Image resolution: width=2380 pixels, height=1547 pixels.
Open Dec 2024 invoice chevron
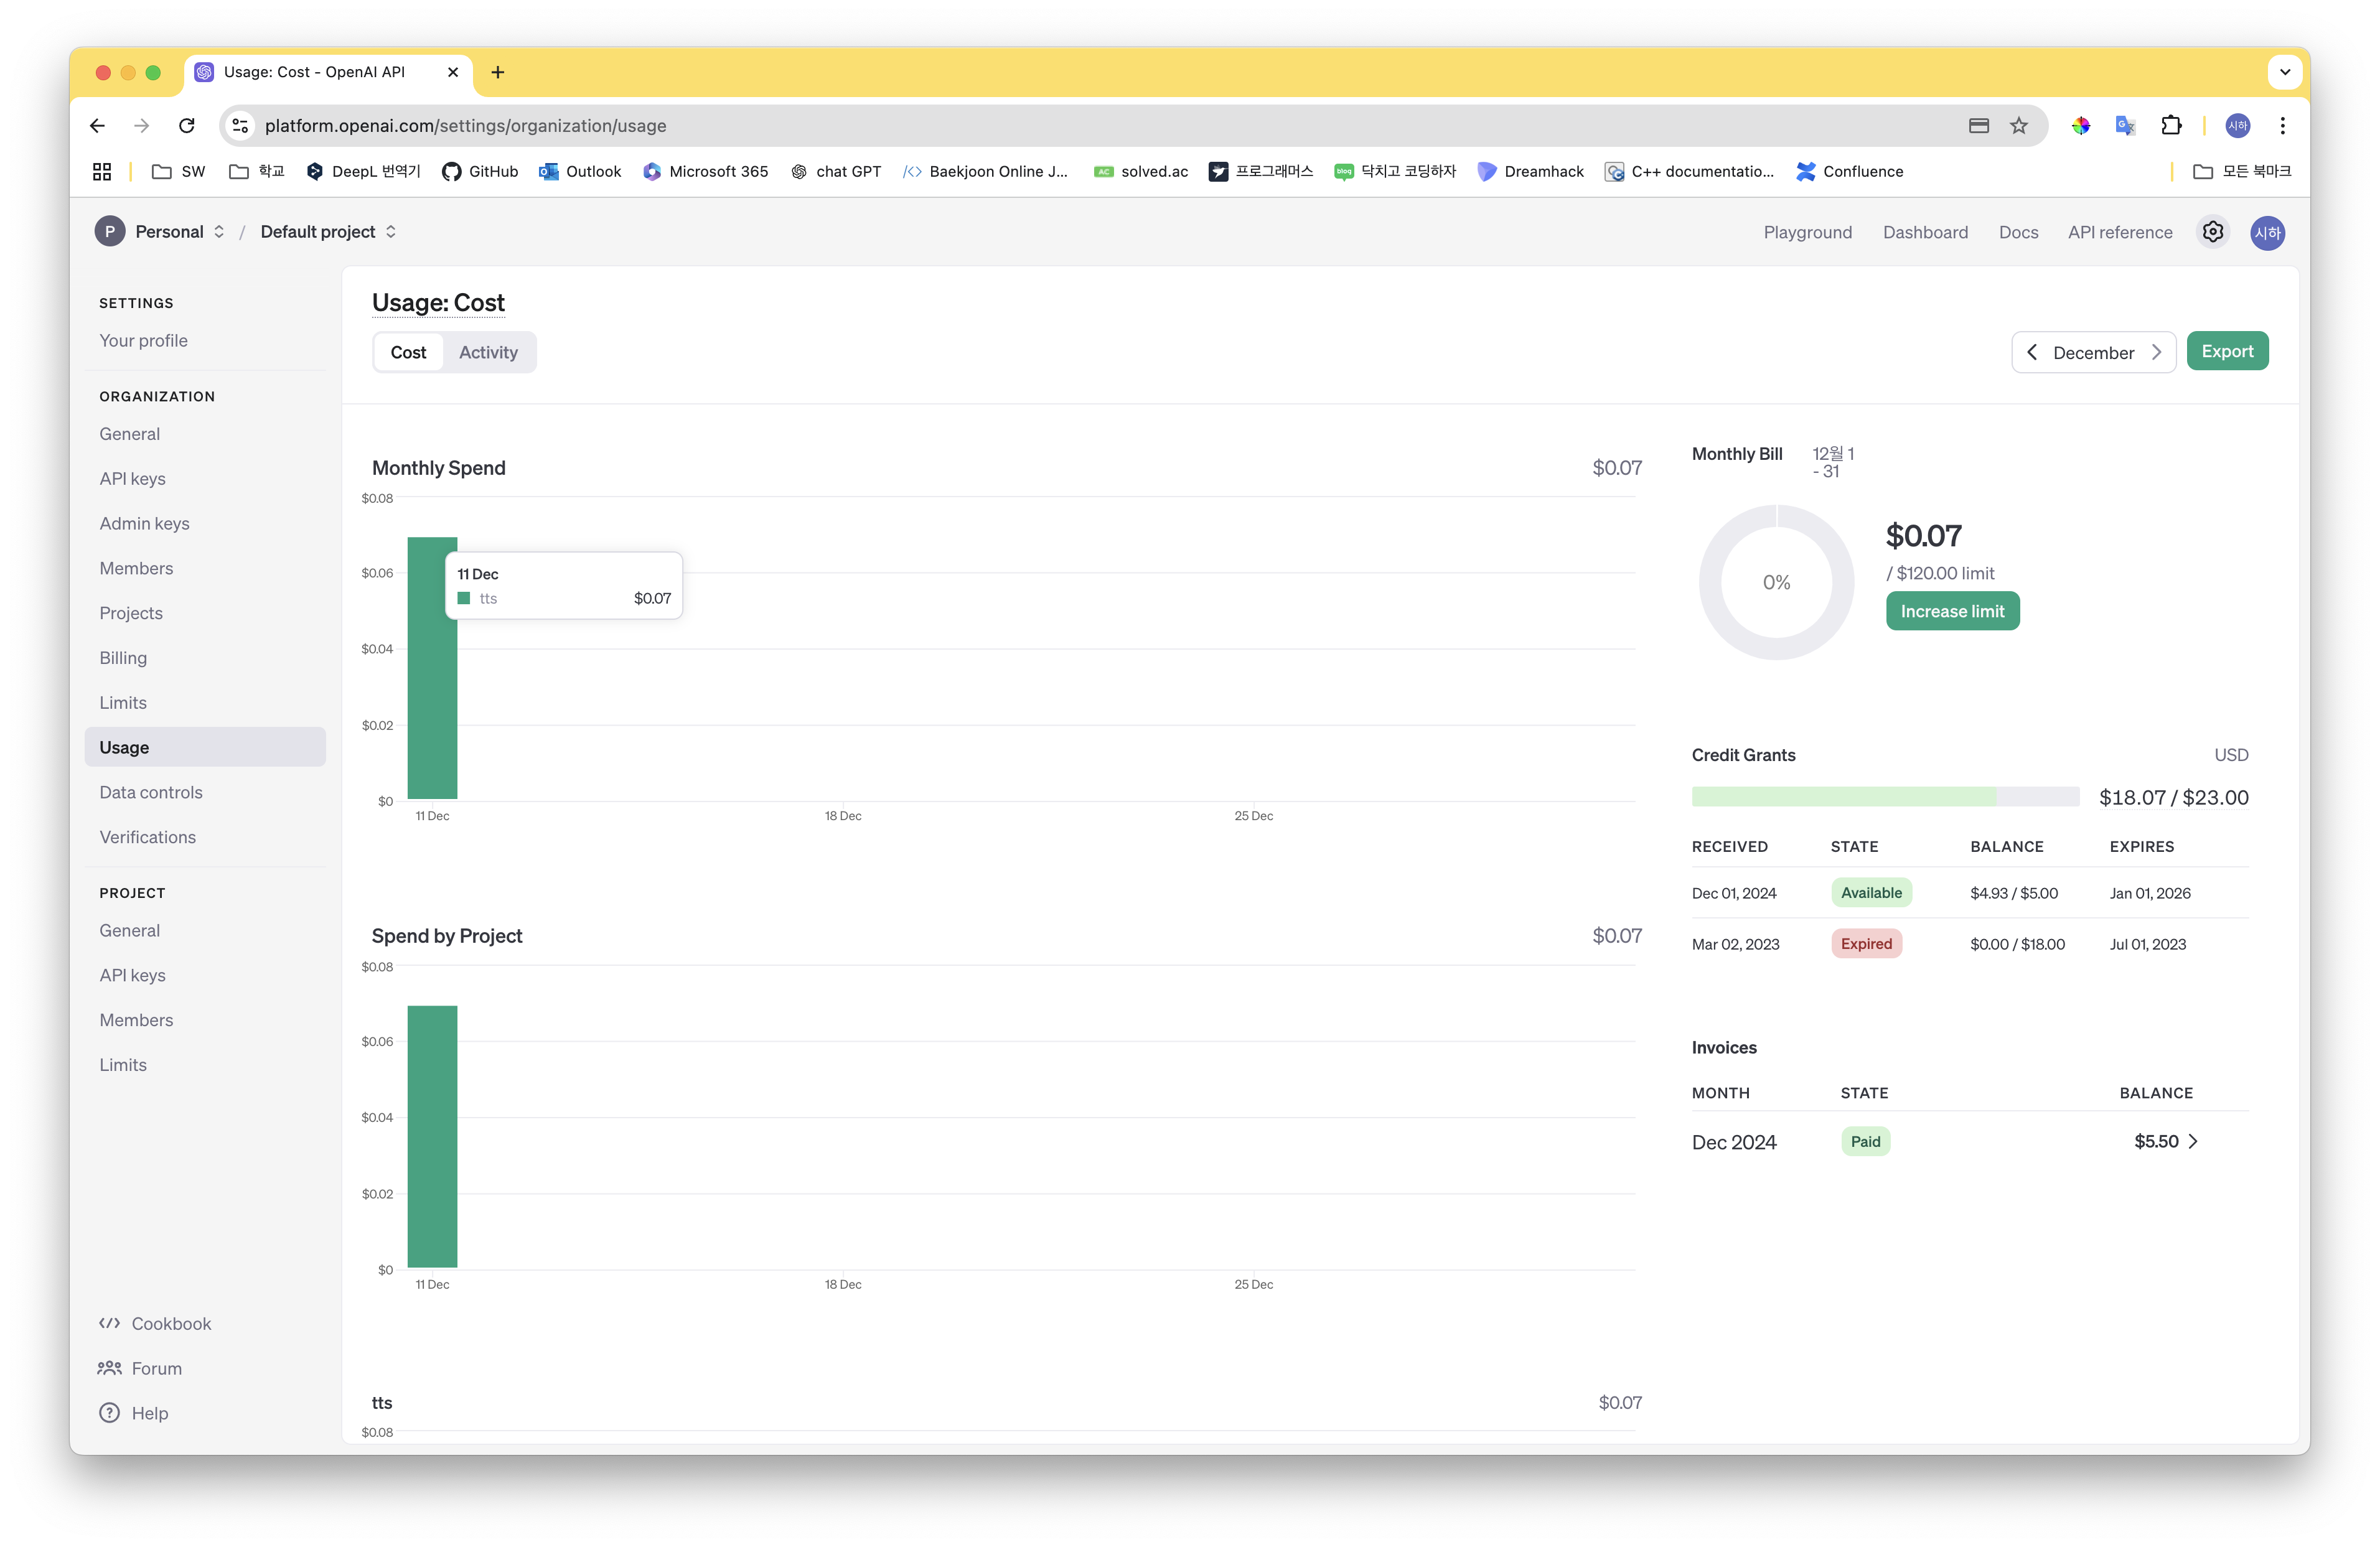click(2193, 1142)
